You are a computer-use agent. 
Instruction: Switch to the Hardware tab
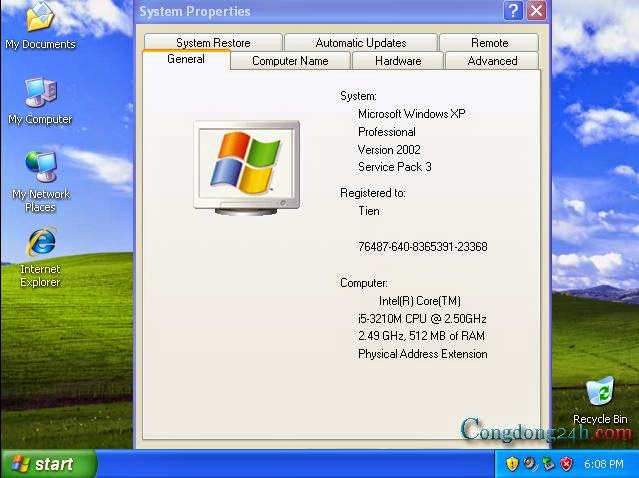(398, 61)
